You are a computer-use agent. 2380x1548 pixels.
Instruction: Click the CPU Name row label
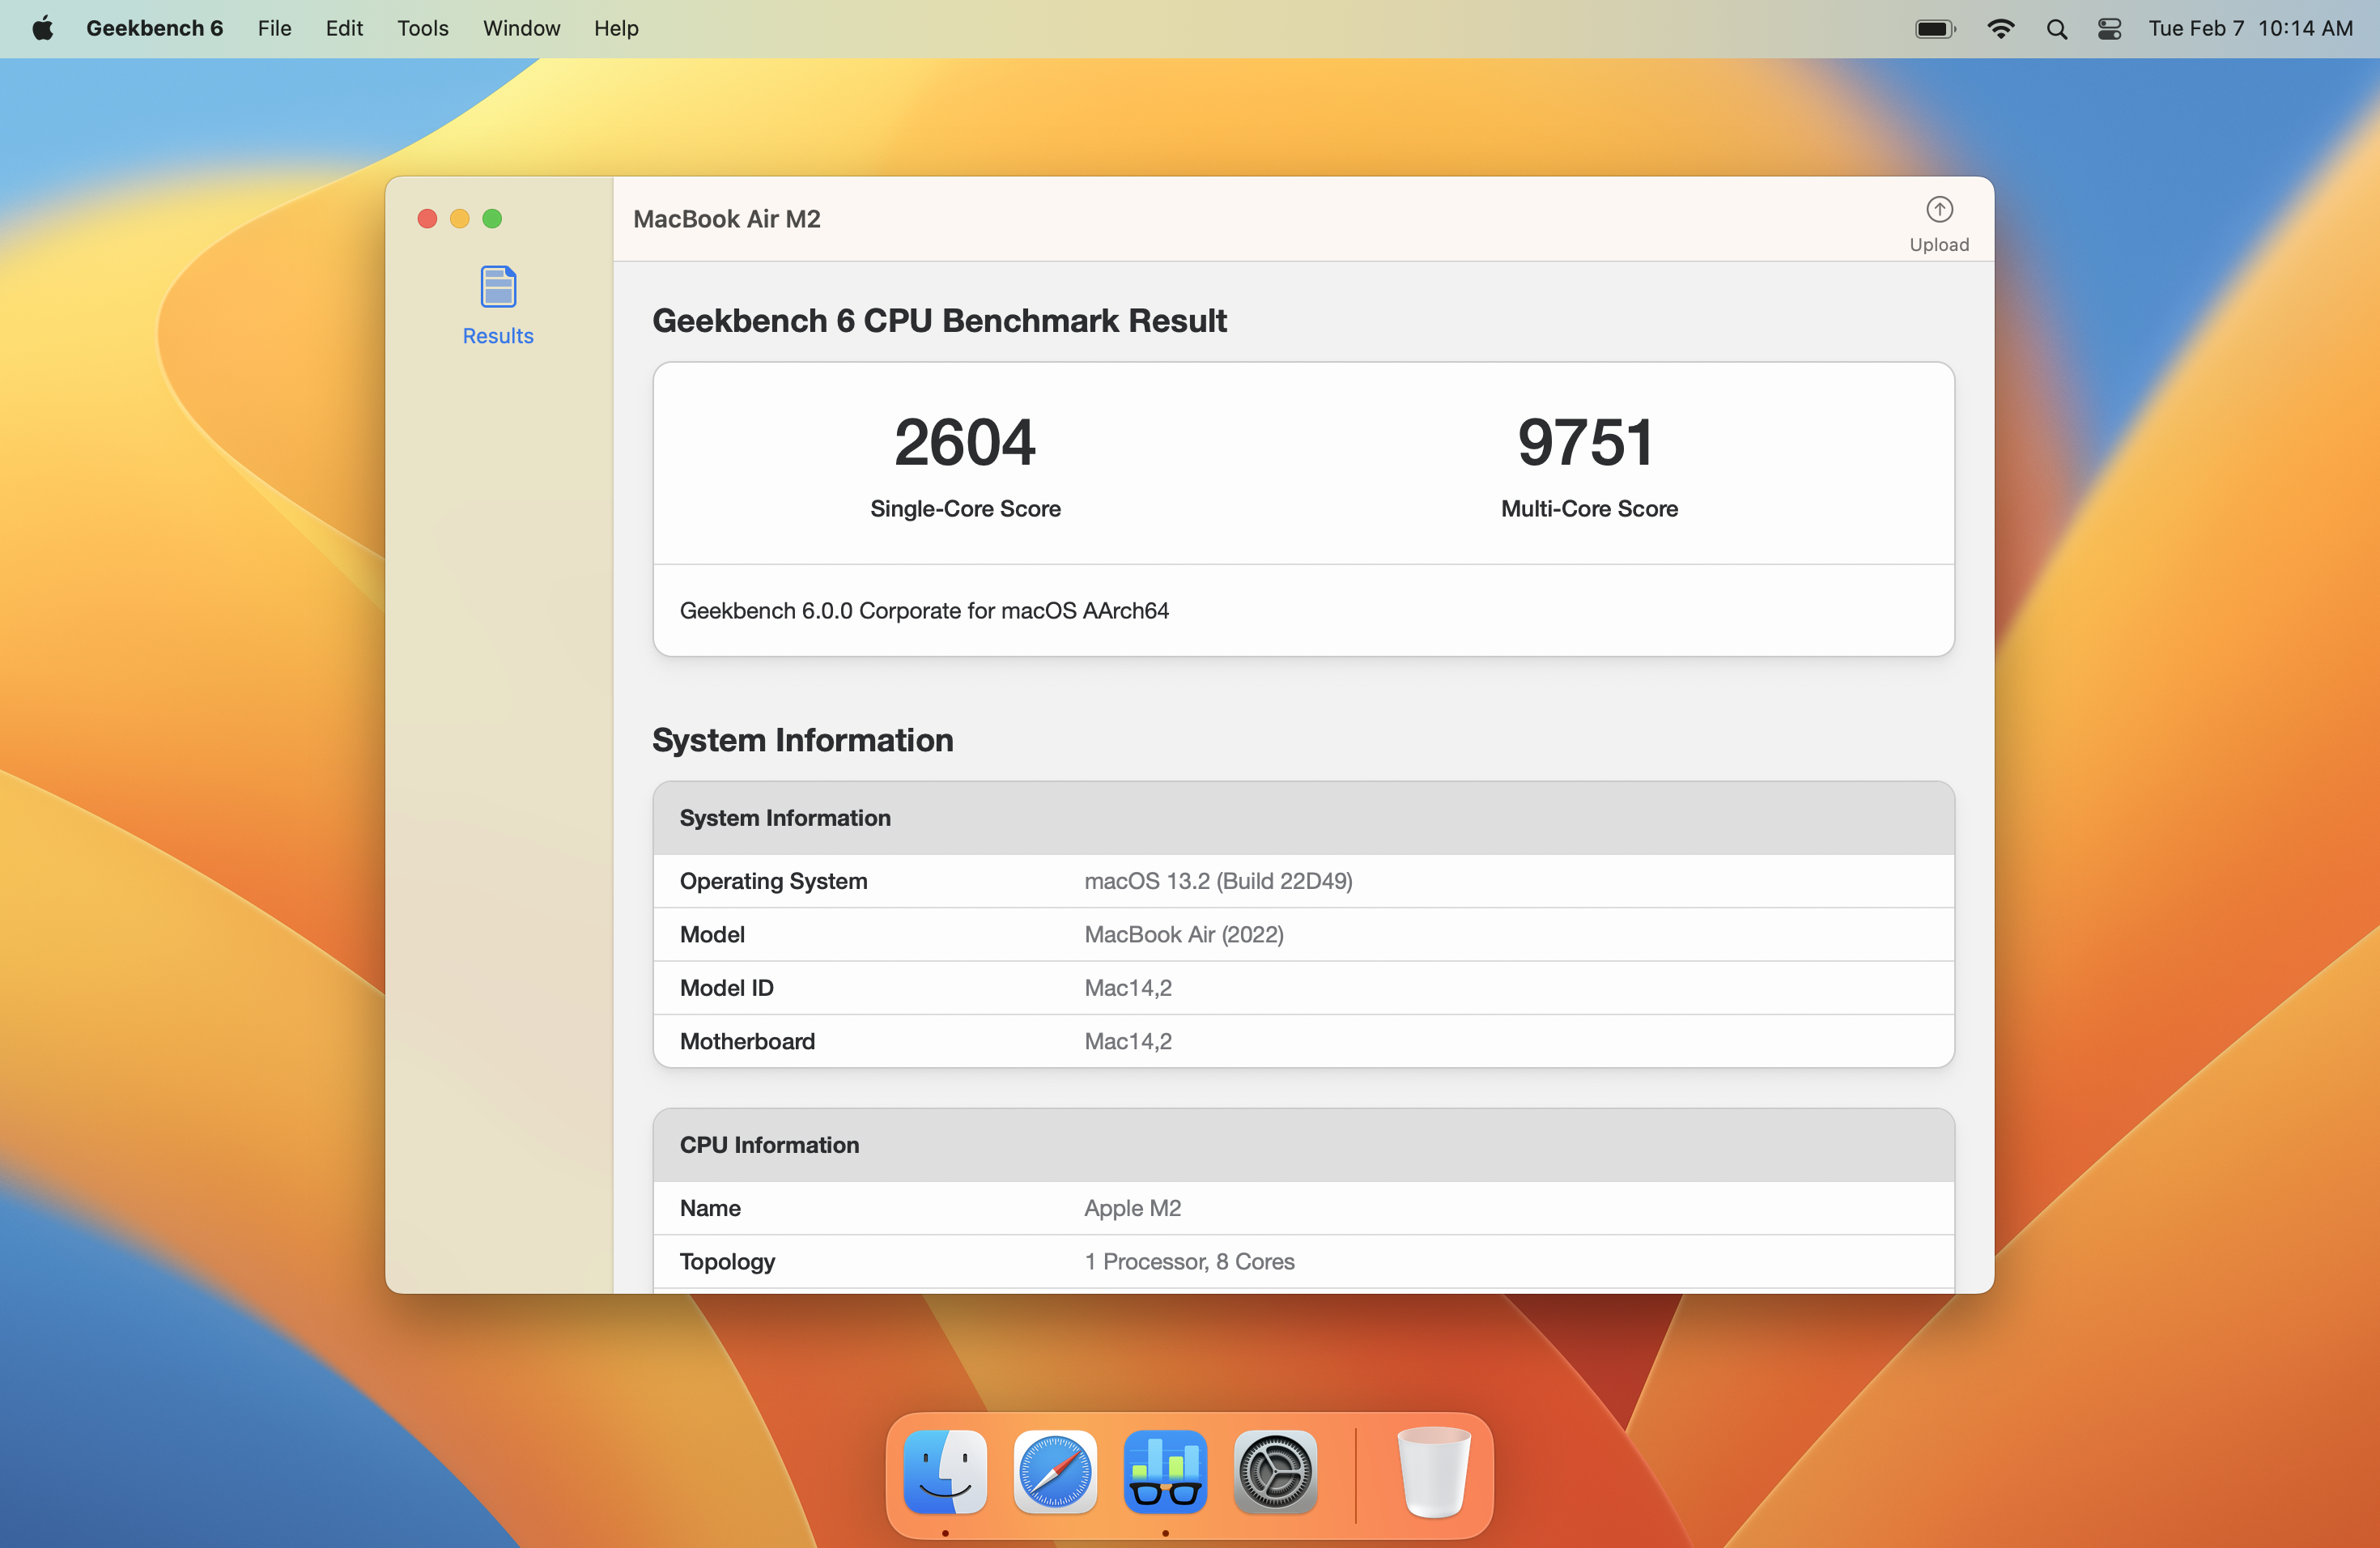coord(710,1207)
